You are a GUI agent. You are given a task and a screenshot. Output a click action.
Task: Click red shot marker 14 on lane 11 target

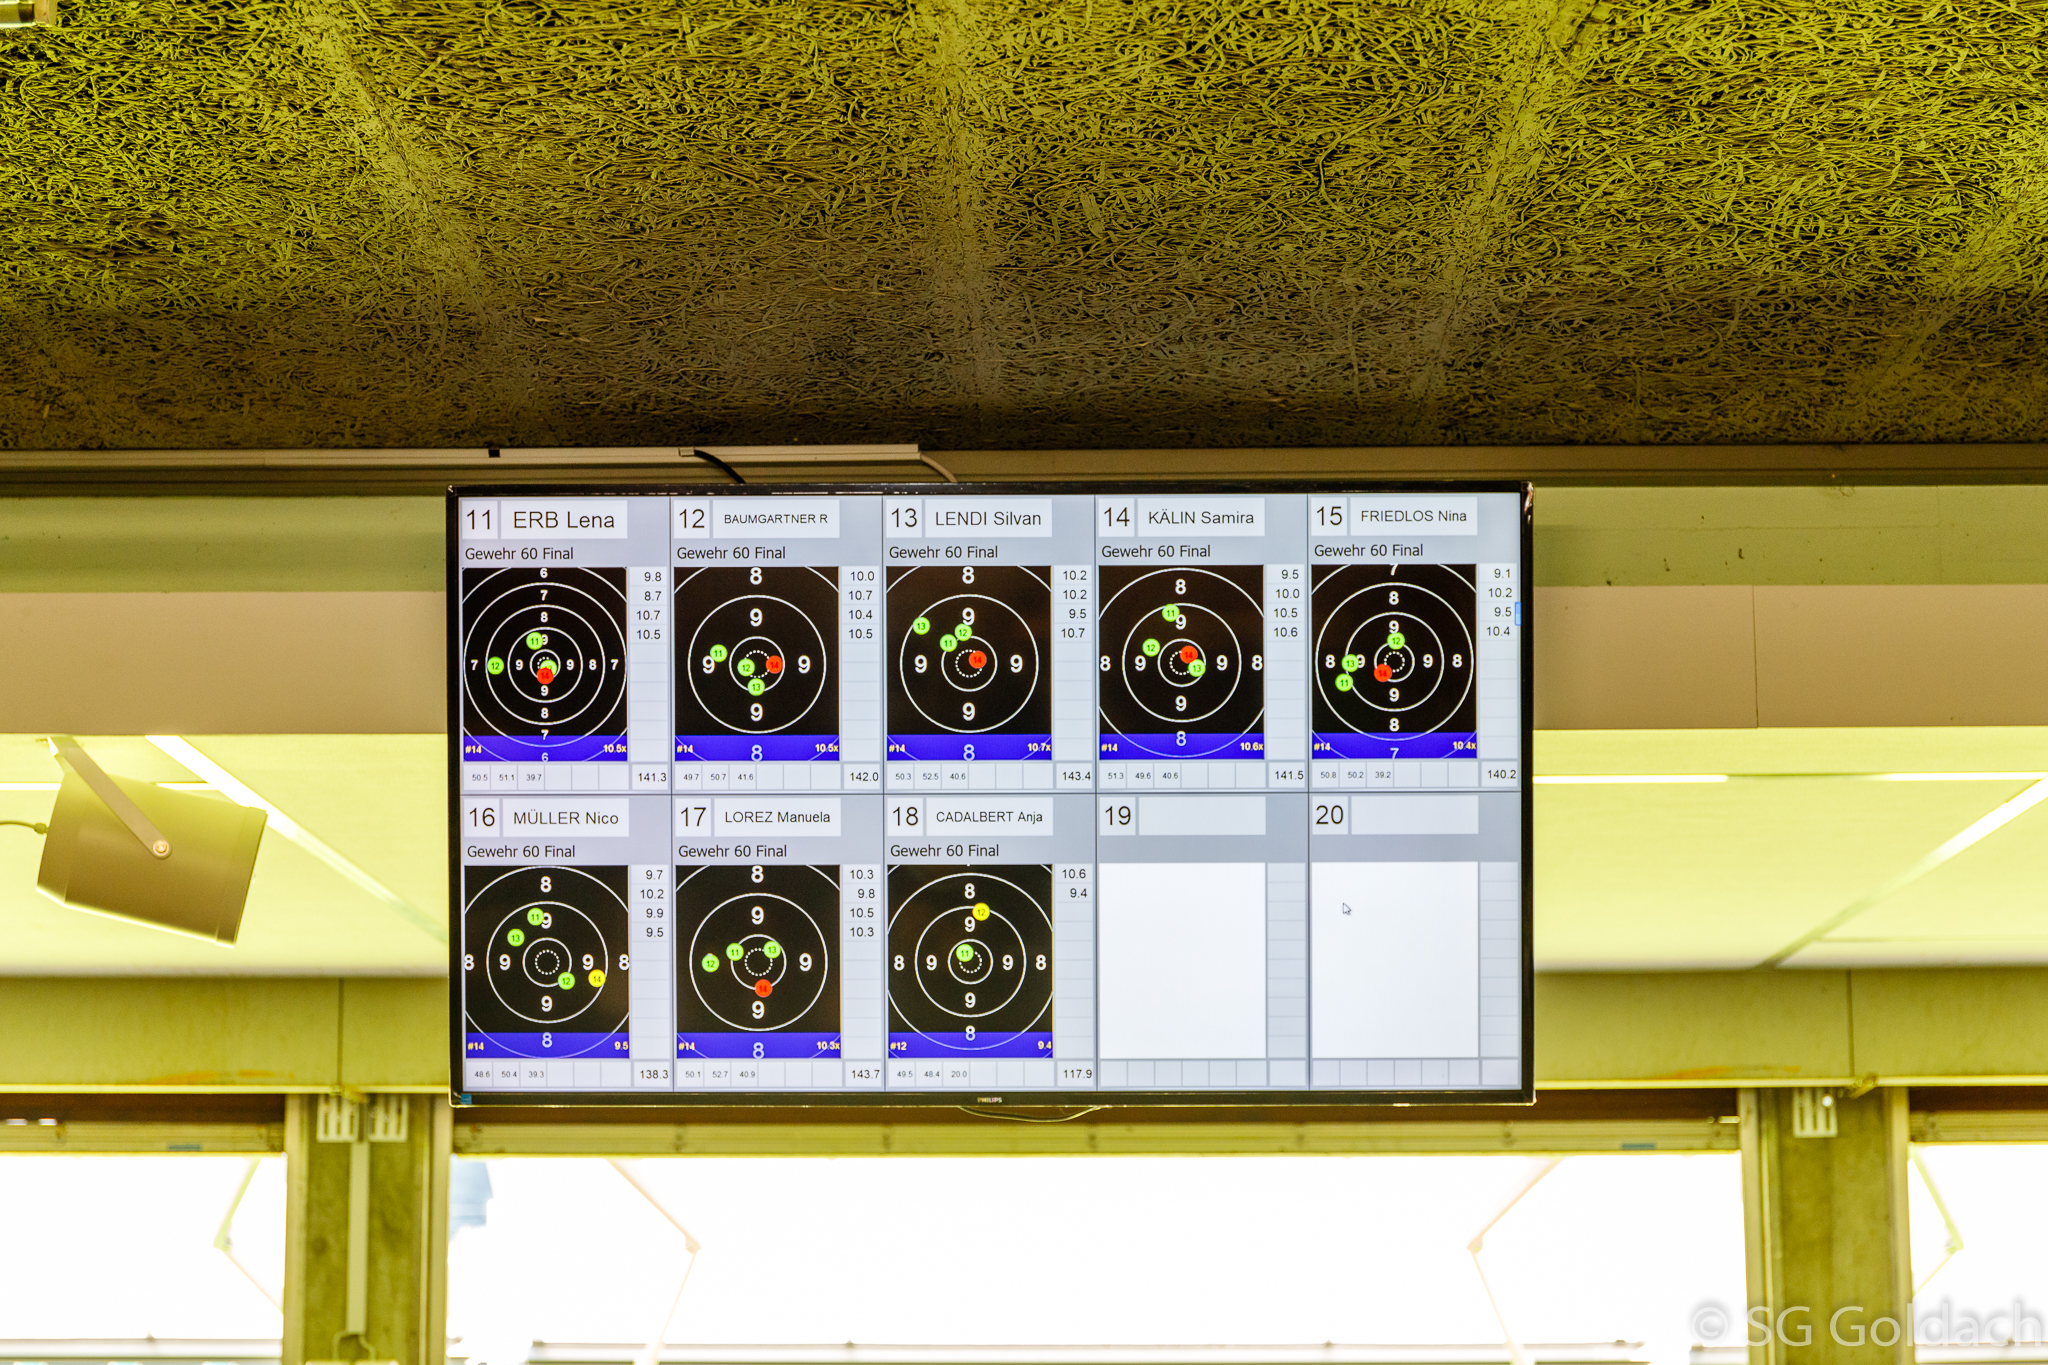pyautogui.click(x=545, y=675)
